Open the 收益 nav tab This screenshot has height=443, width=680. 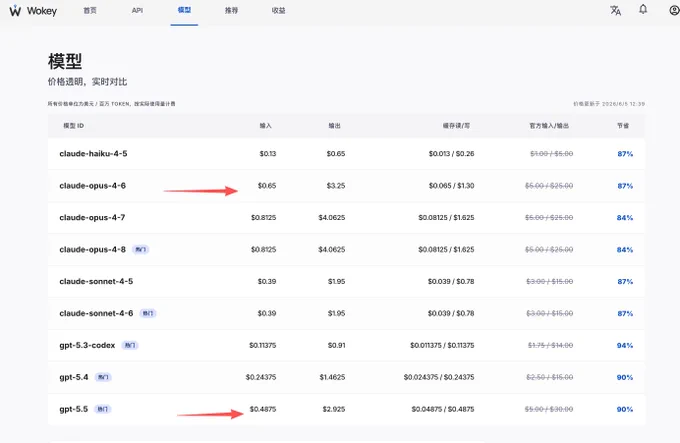(x=278, y=10)
